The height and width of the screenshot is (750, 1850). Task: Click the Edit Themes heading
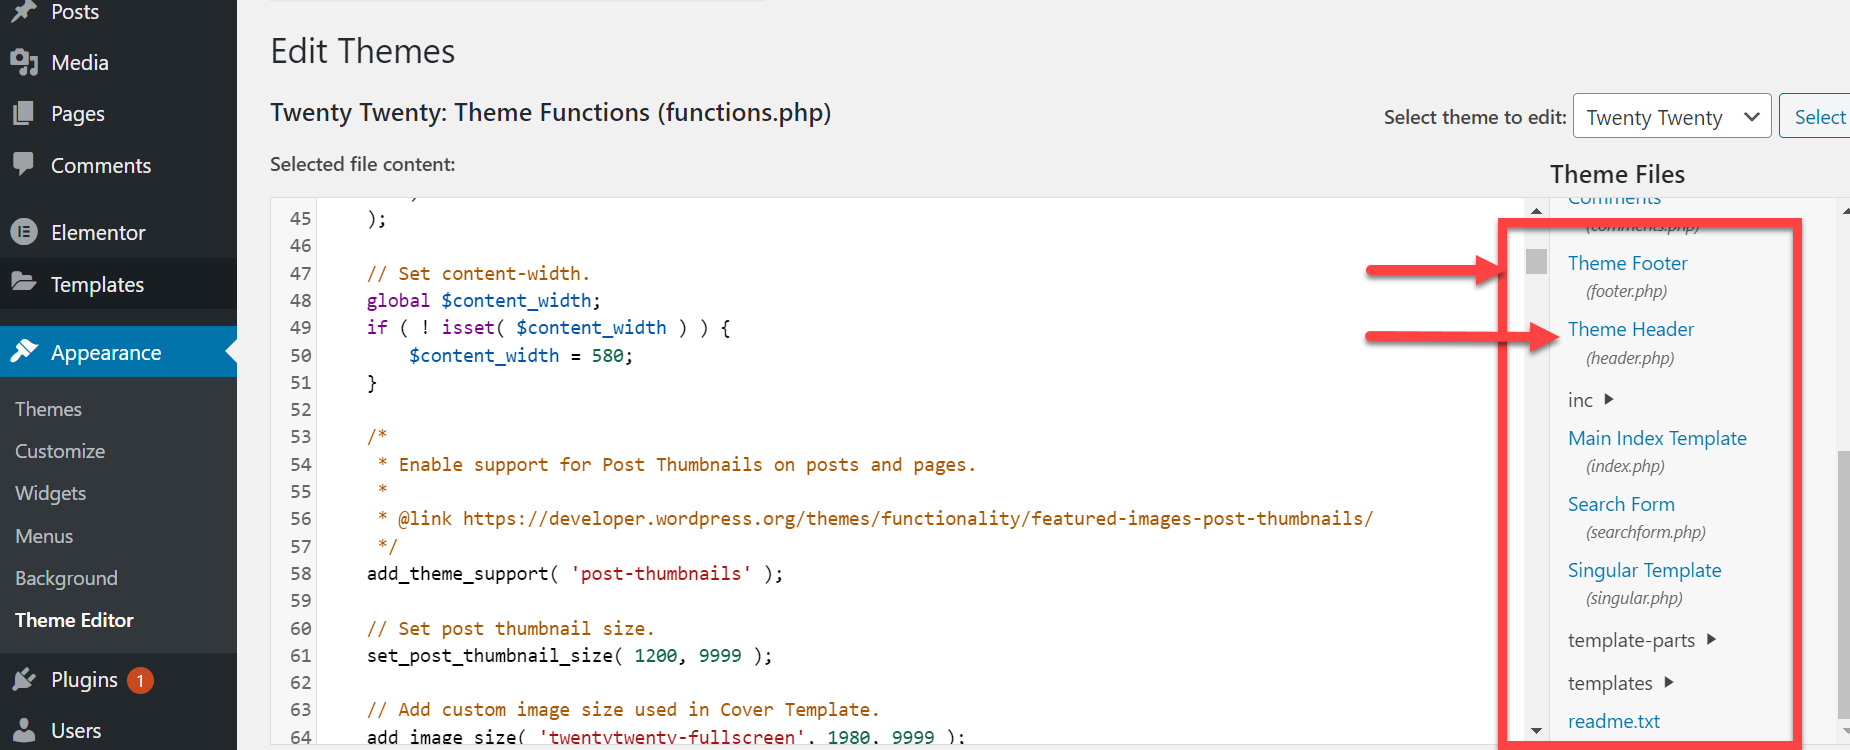coord(363,51)
